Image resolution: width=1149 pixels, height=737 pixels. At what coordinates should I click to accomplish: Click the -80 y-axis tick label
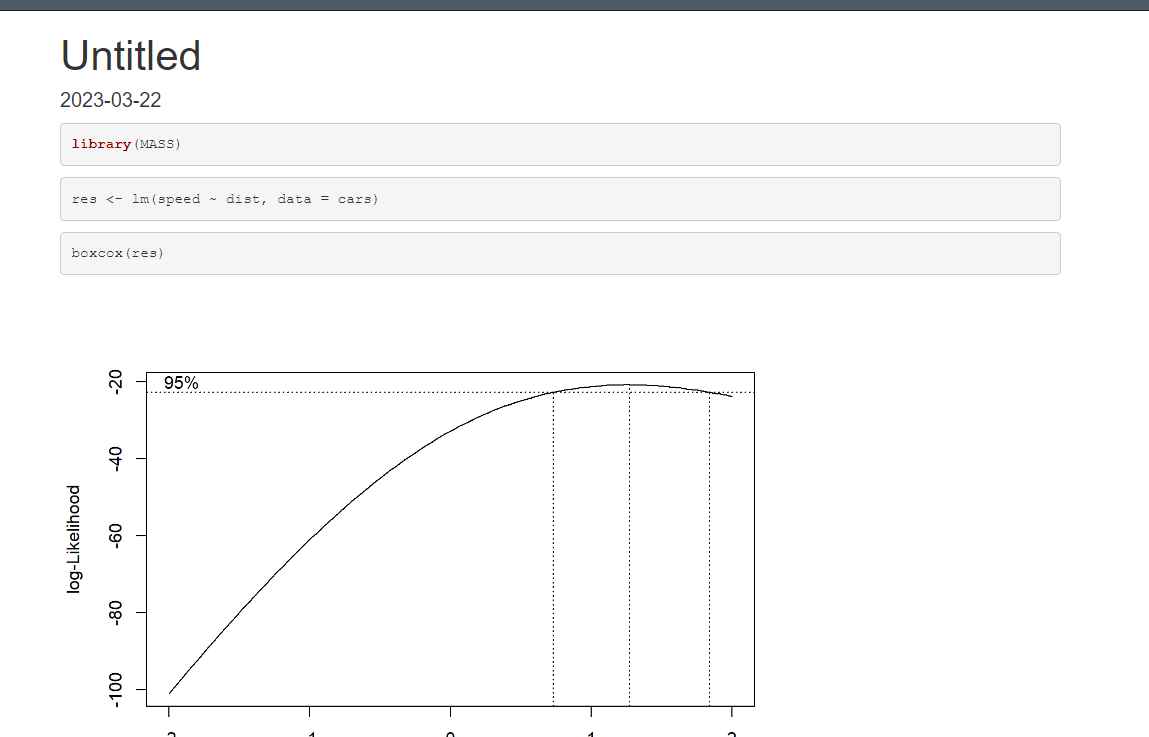click(115, 612)
